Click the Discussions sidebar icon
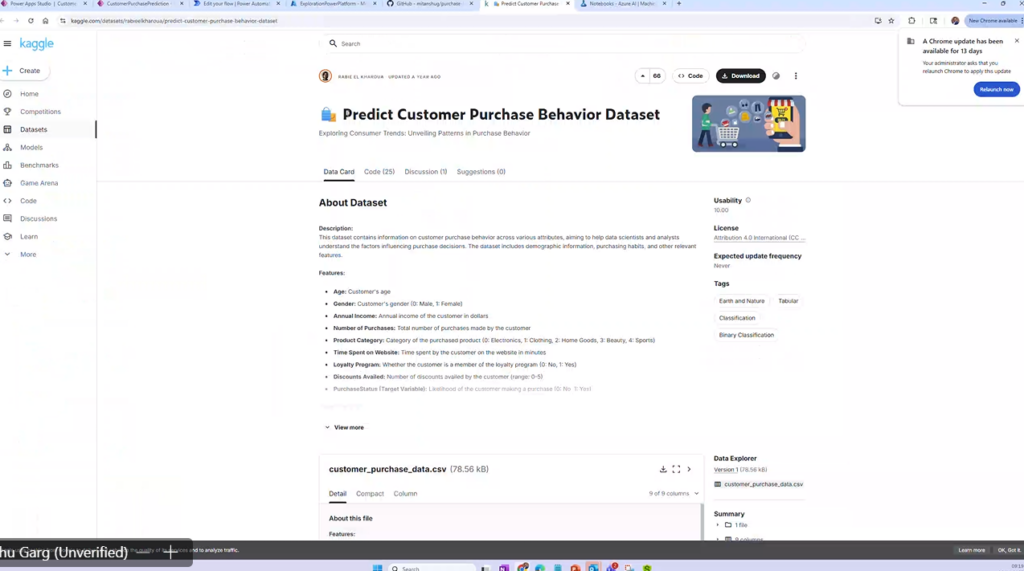The width and height of the screenshot is (1024, 571). pyautogui.click(x=7, y=219)
